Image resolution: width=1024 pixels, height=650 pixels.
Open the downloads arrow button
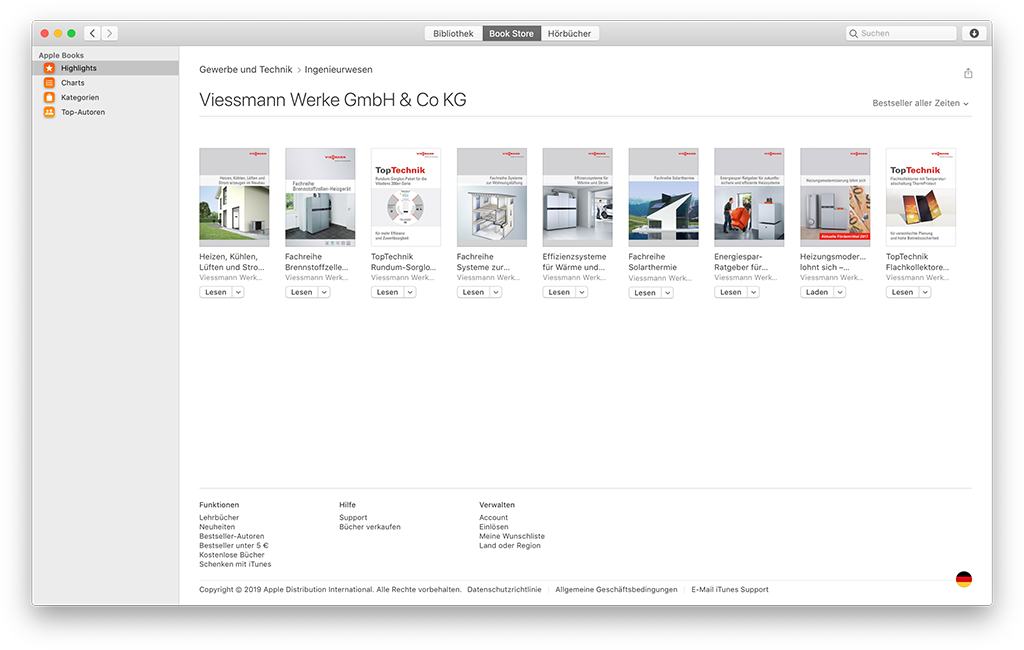coord(974,33)
